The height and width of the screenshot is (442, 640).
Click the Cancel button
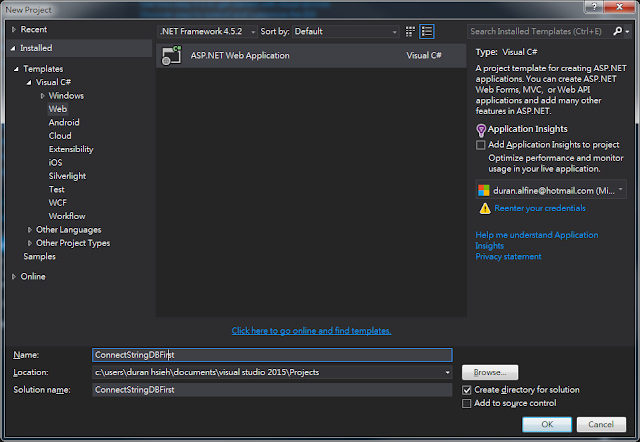click(601, 424)
